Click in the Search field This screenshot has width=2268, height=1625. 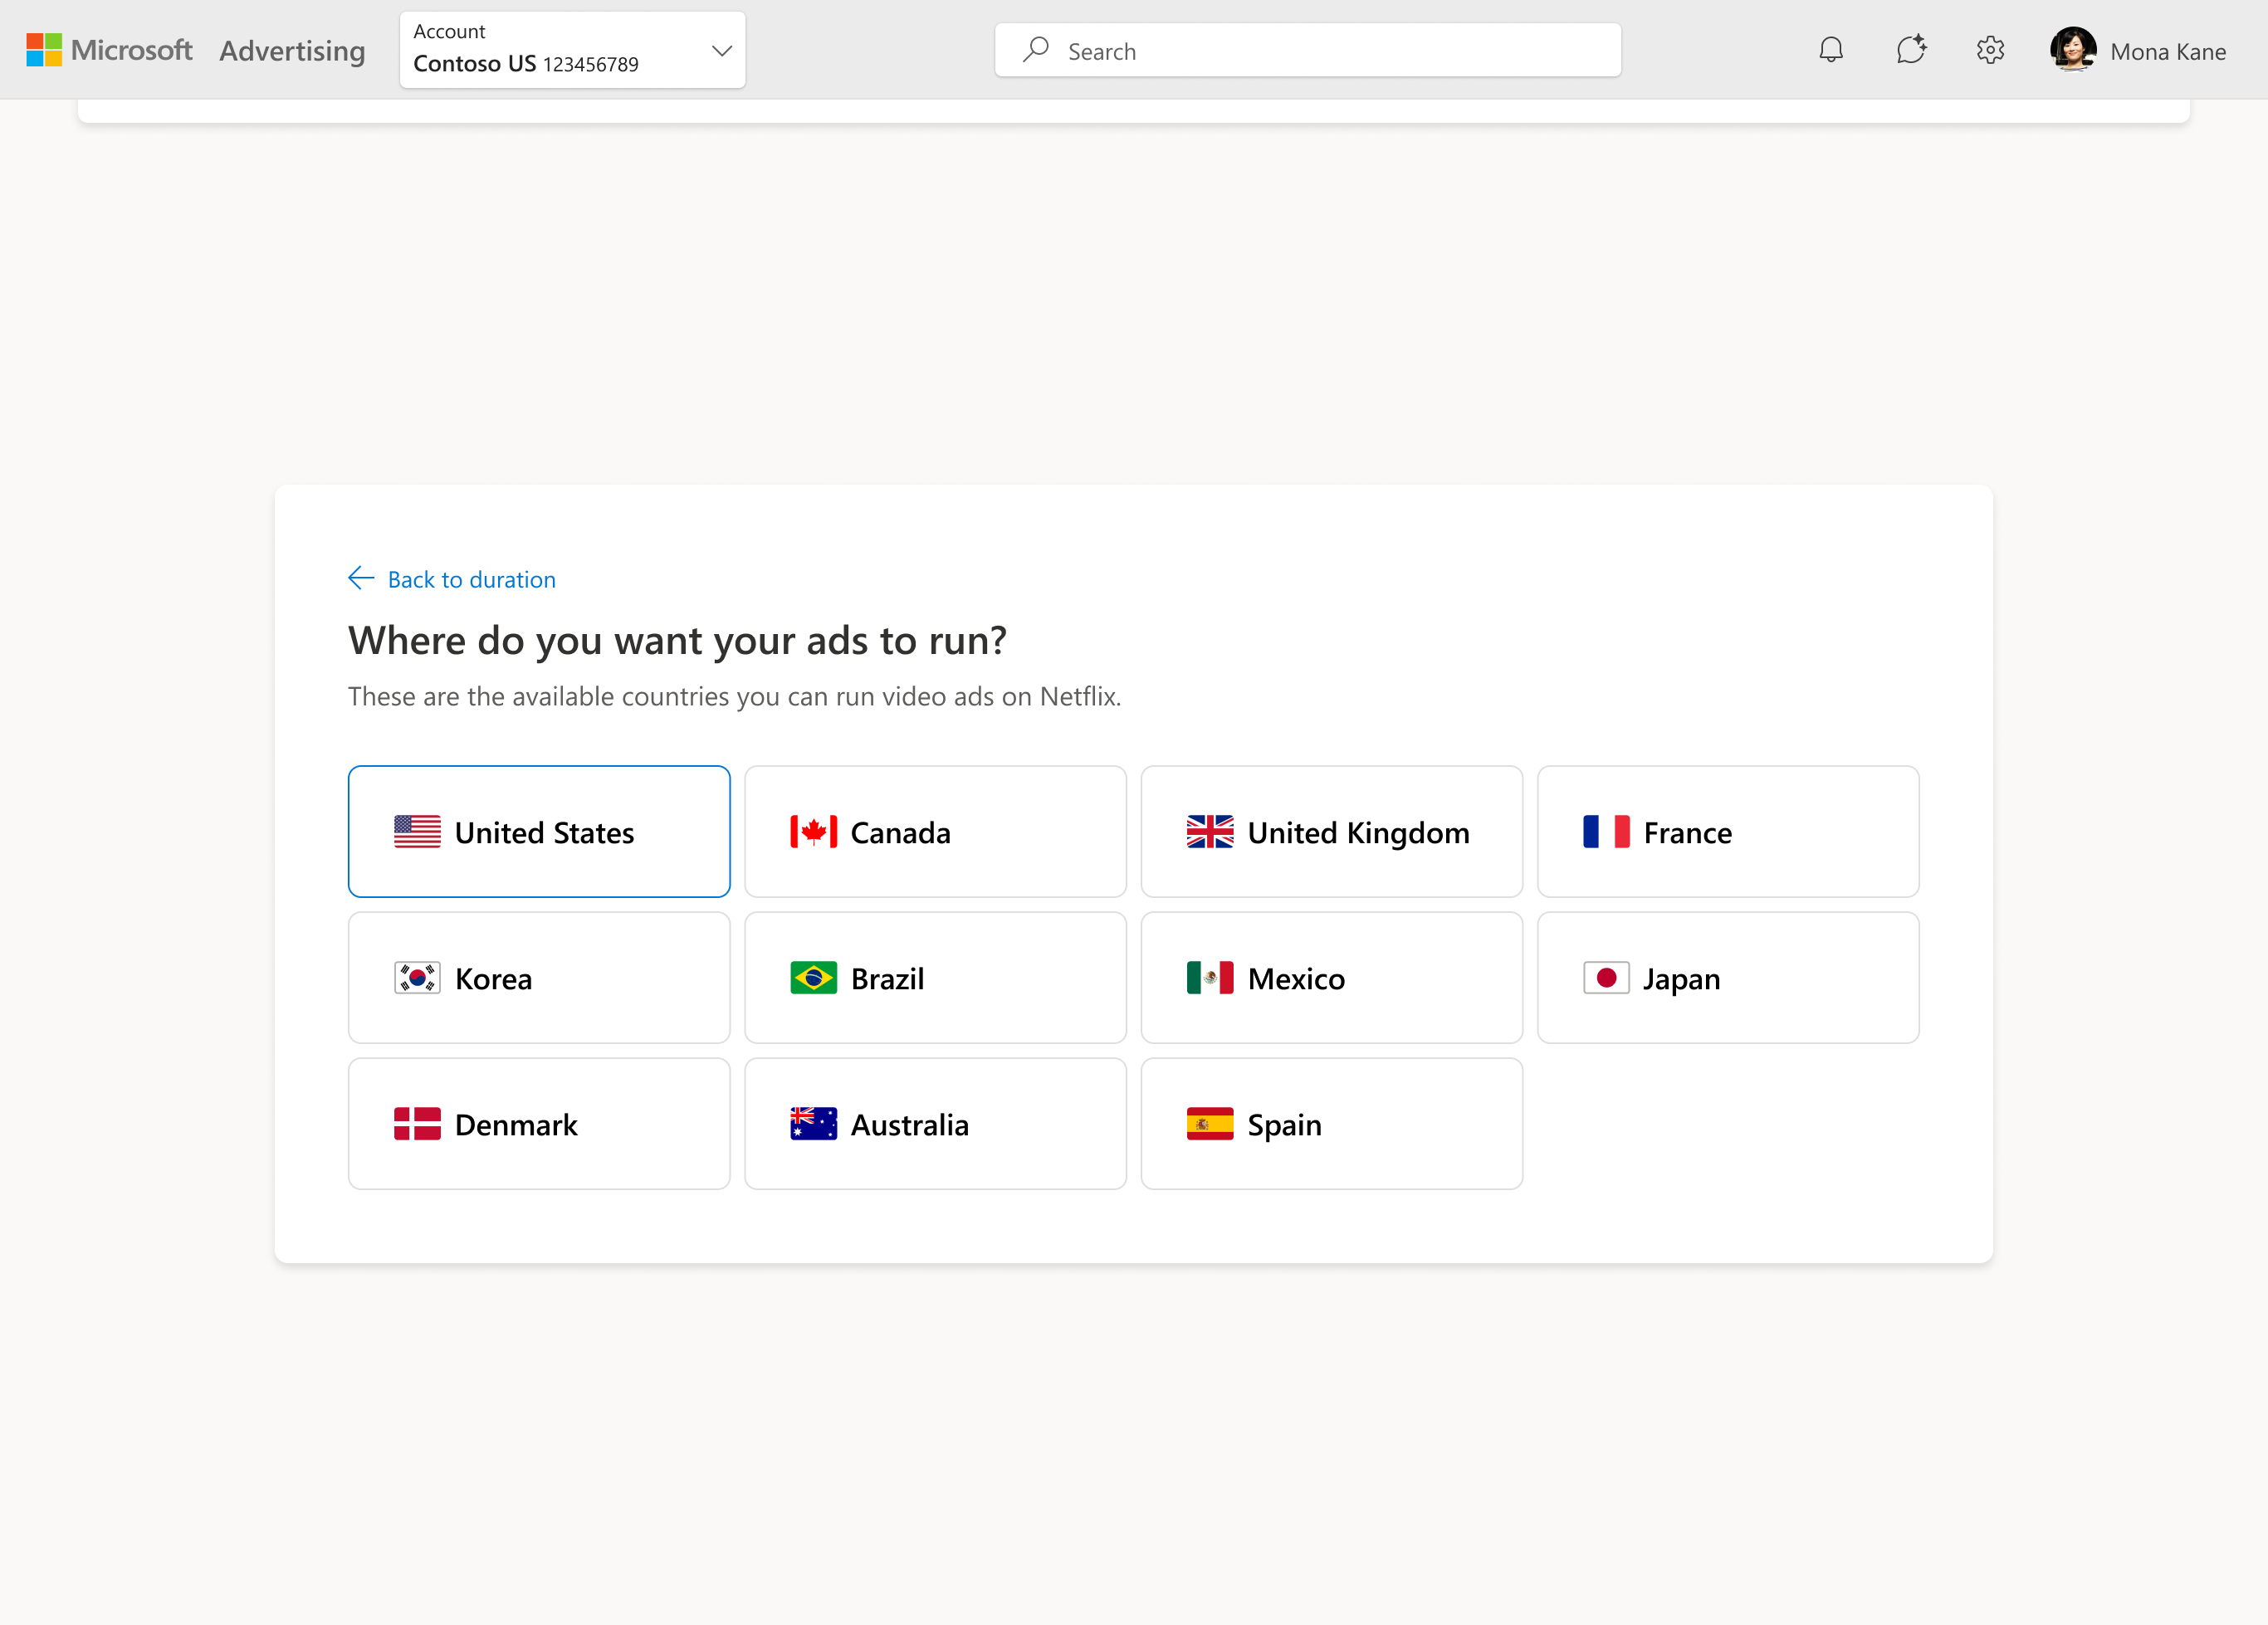(x=1307, y=50)
